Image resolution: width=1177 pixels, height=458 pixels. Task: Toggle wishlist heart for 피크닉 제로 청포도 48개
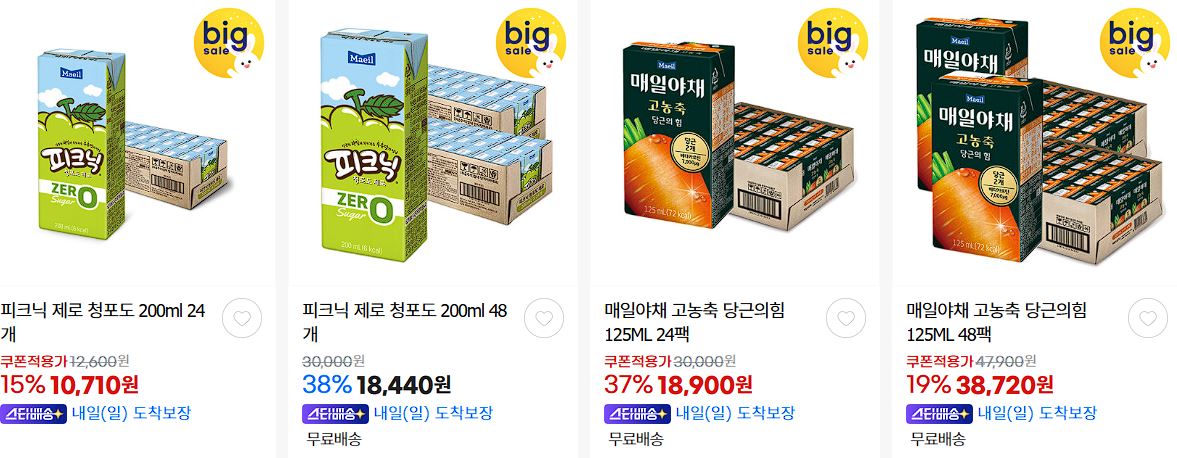pyautogui.click(x=543, y=318)
